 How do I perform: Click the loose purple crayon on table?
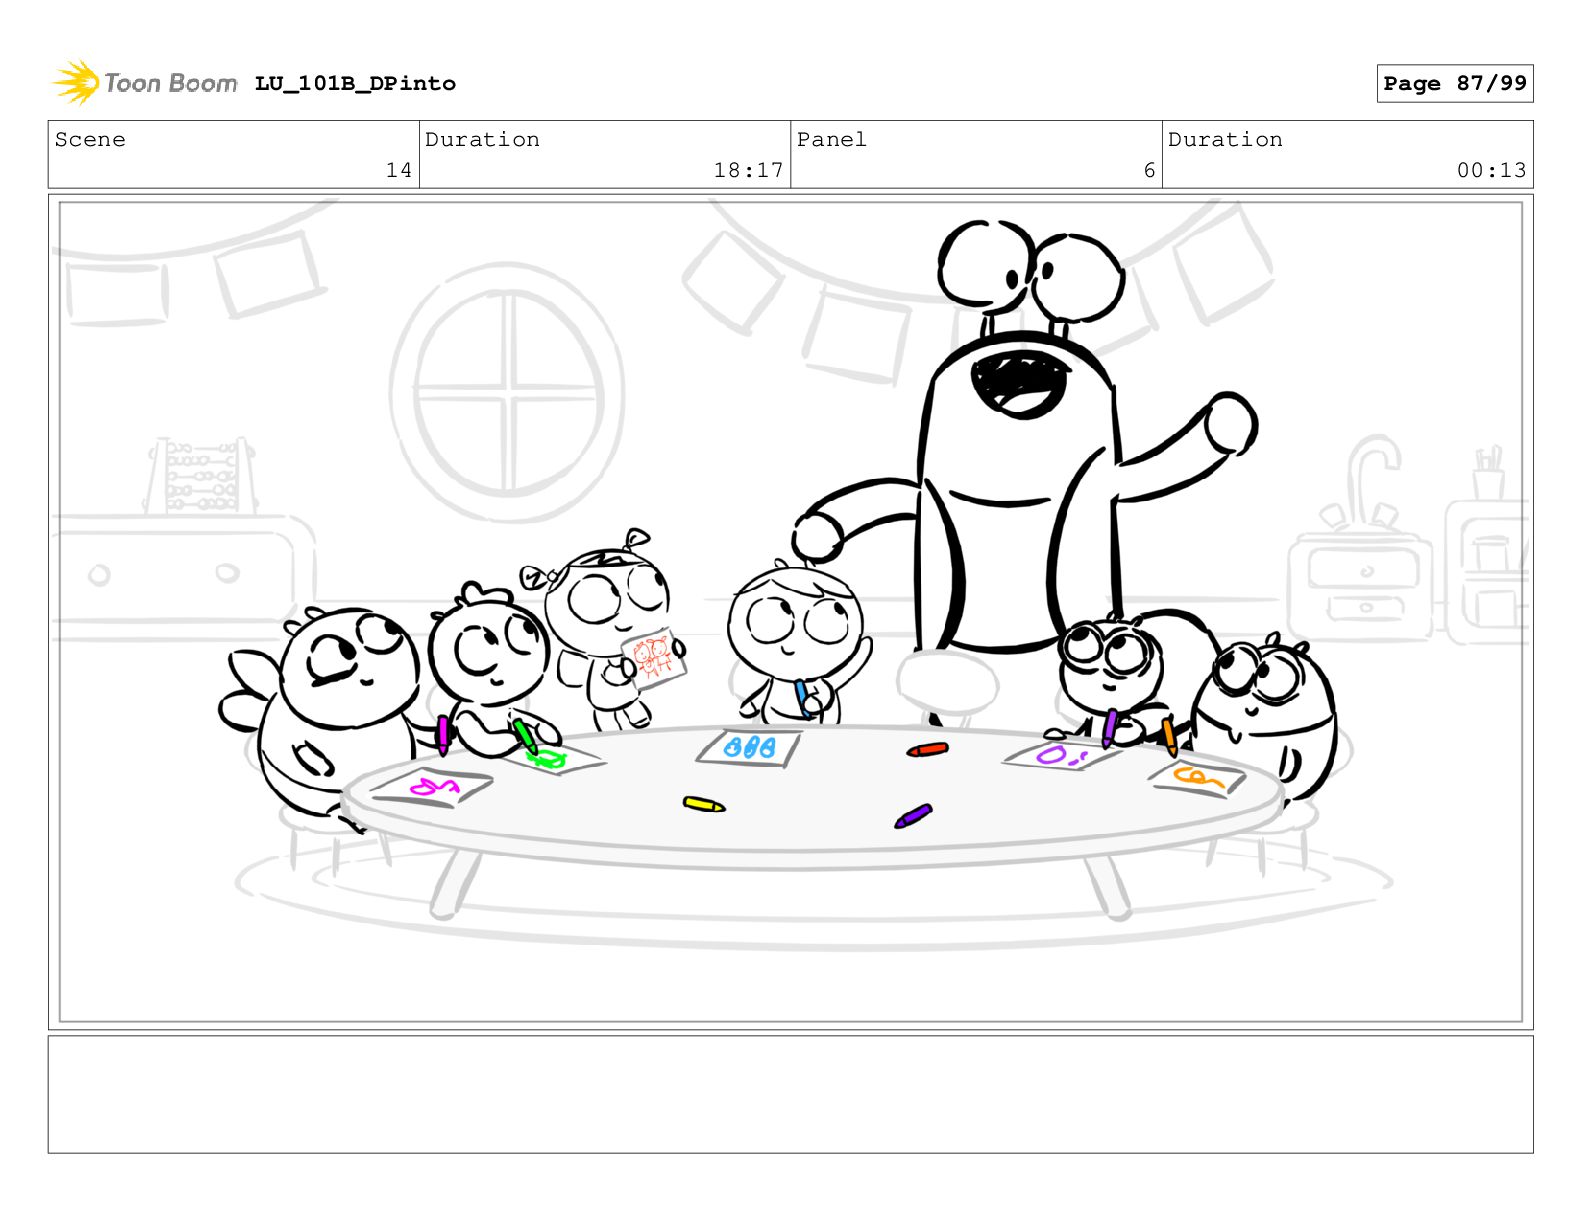(913, 816)
